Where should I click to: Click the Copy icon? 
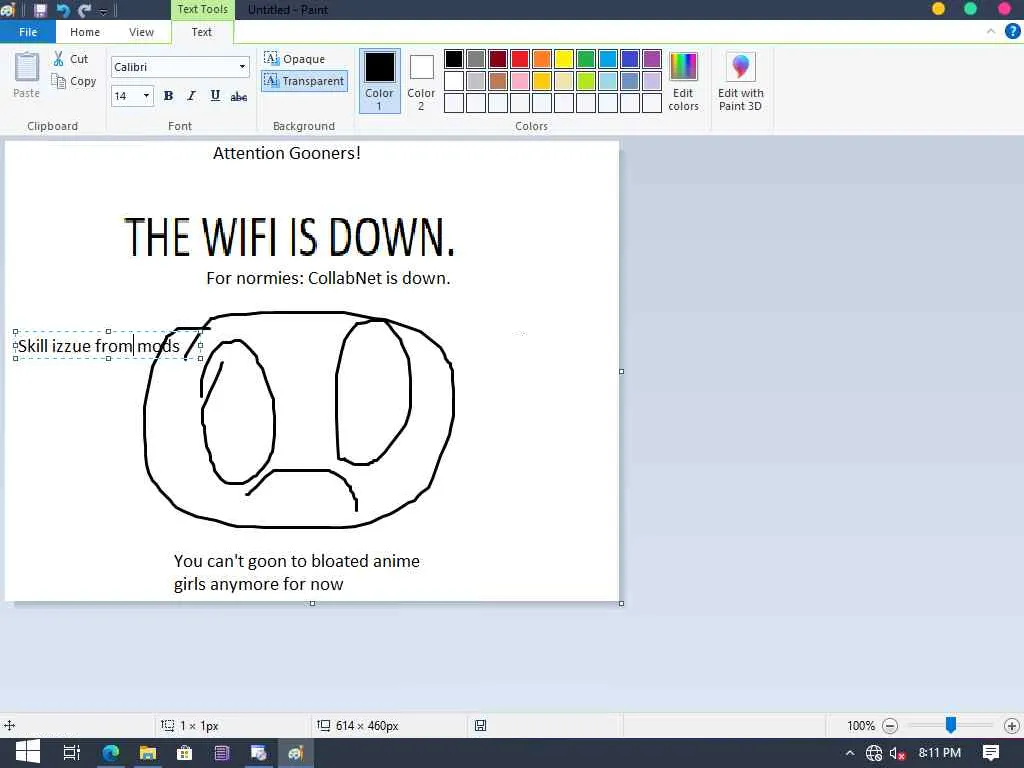59,82
